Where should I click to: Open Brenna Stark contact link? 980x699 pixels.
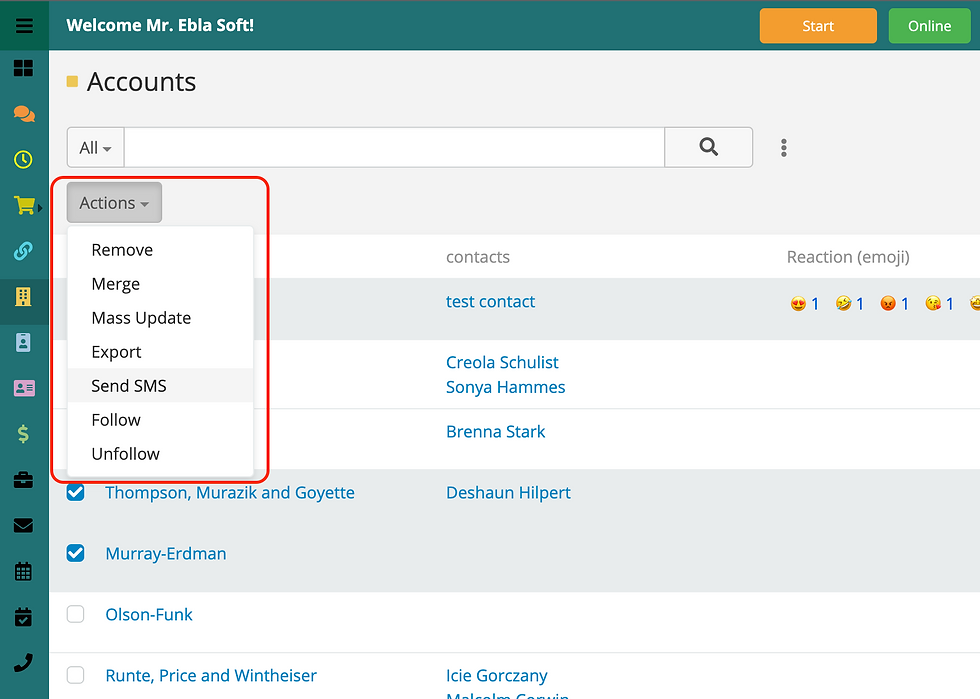(x=496, y=431)
